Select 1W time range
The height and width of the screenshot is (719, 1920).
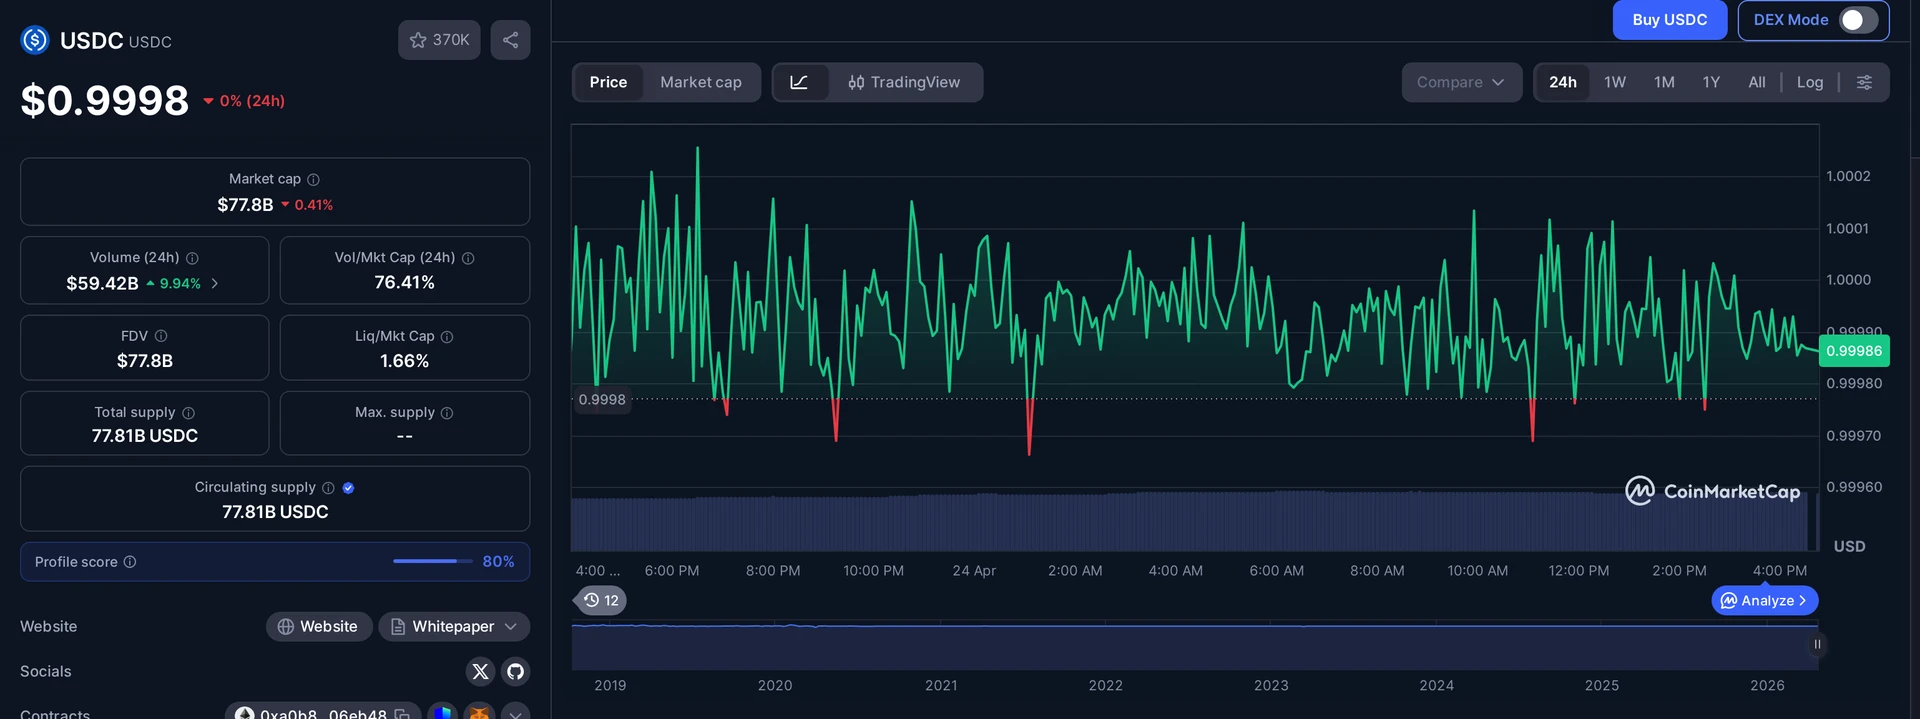point(1615,82)
